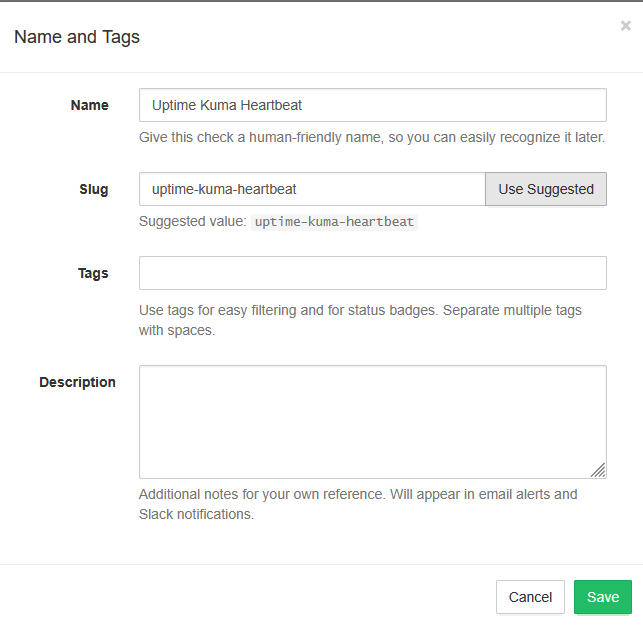Apply the Use Suggested slug button
This screenshot has height=627, width=643.
[546, 189]
